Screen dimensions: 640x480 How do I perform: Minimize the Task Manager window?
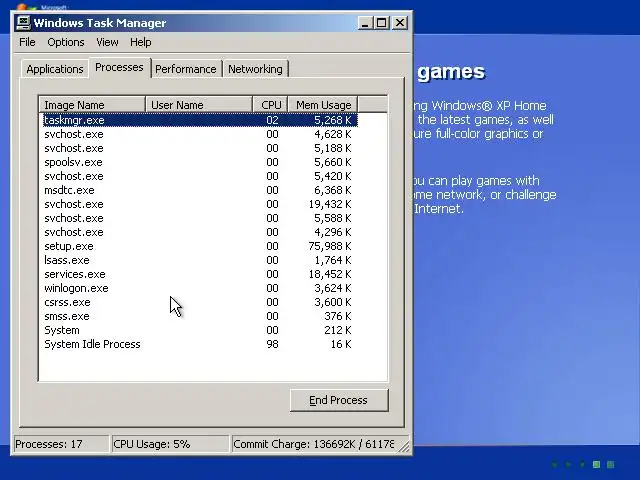click(365, 23)
